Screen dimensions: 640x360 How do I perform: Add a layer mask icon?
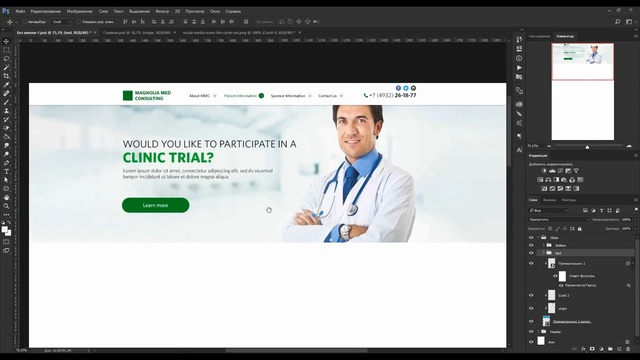click(x=592, y=349)
